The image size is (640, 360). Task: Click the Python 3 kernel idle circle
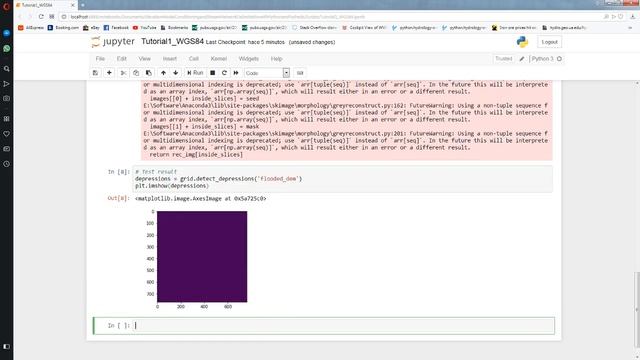coord(559,59)
